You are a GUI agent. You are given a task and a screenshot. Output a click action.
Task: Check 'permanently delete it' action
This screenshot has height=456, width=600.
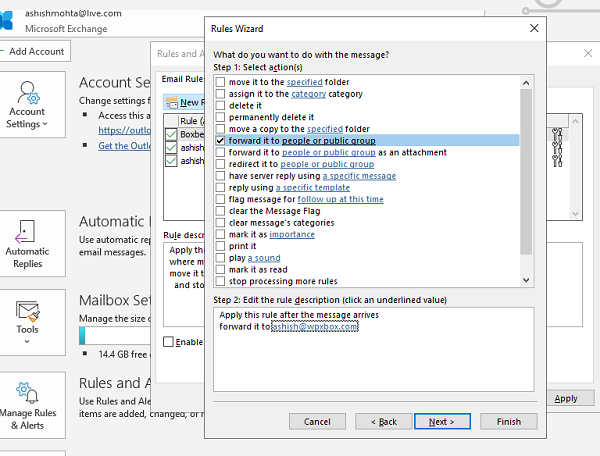pyautogui.click(x=220, y=117)
